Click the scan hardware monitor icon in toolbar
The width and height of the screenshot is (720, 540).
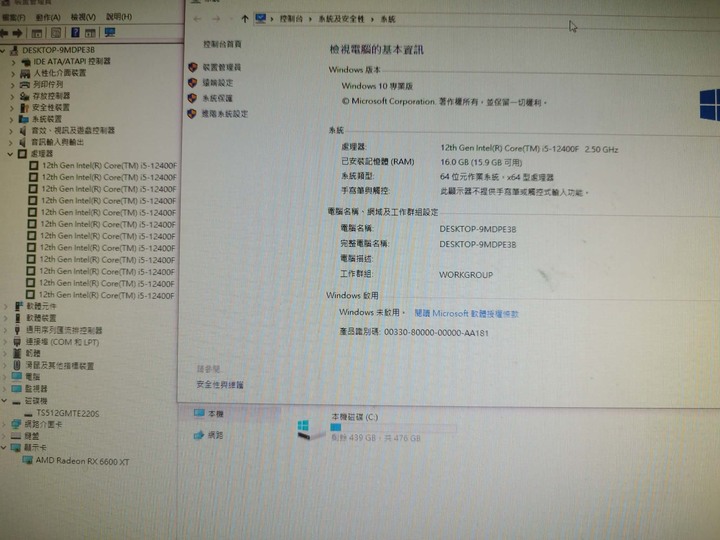tap(109, 32)
